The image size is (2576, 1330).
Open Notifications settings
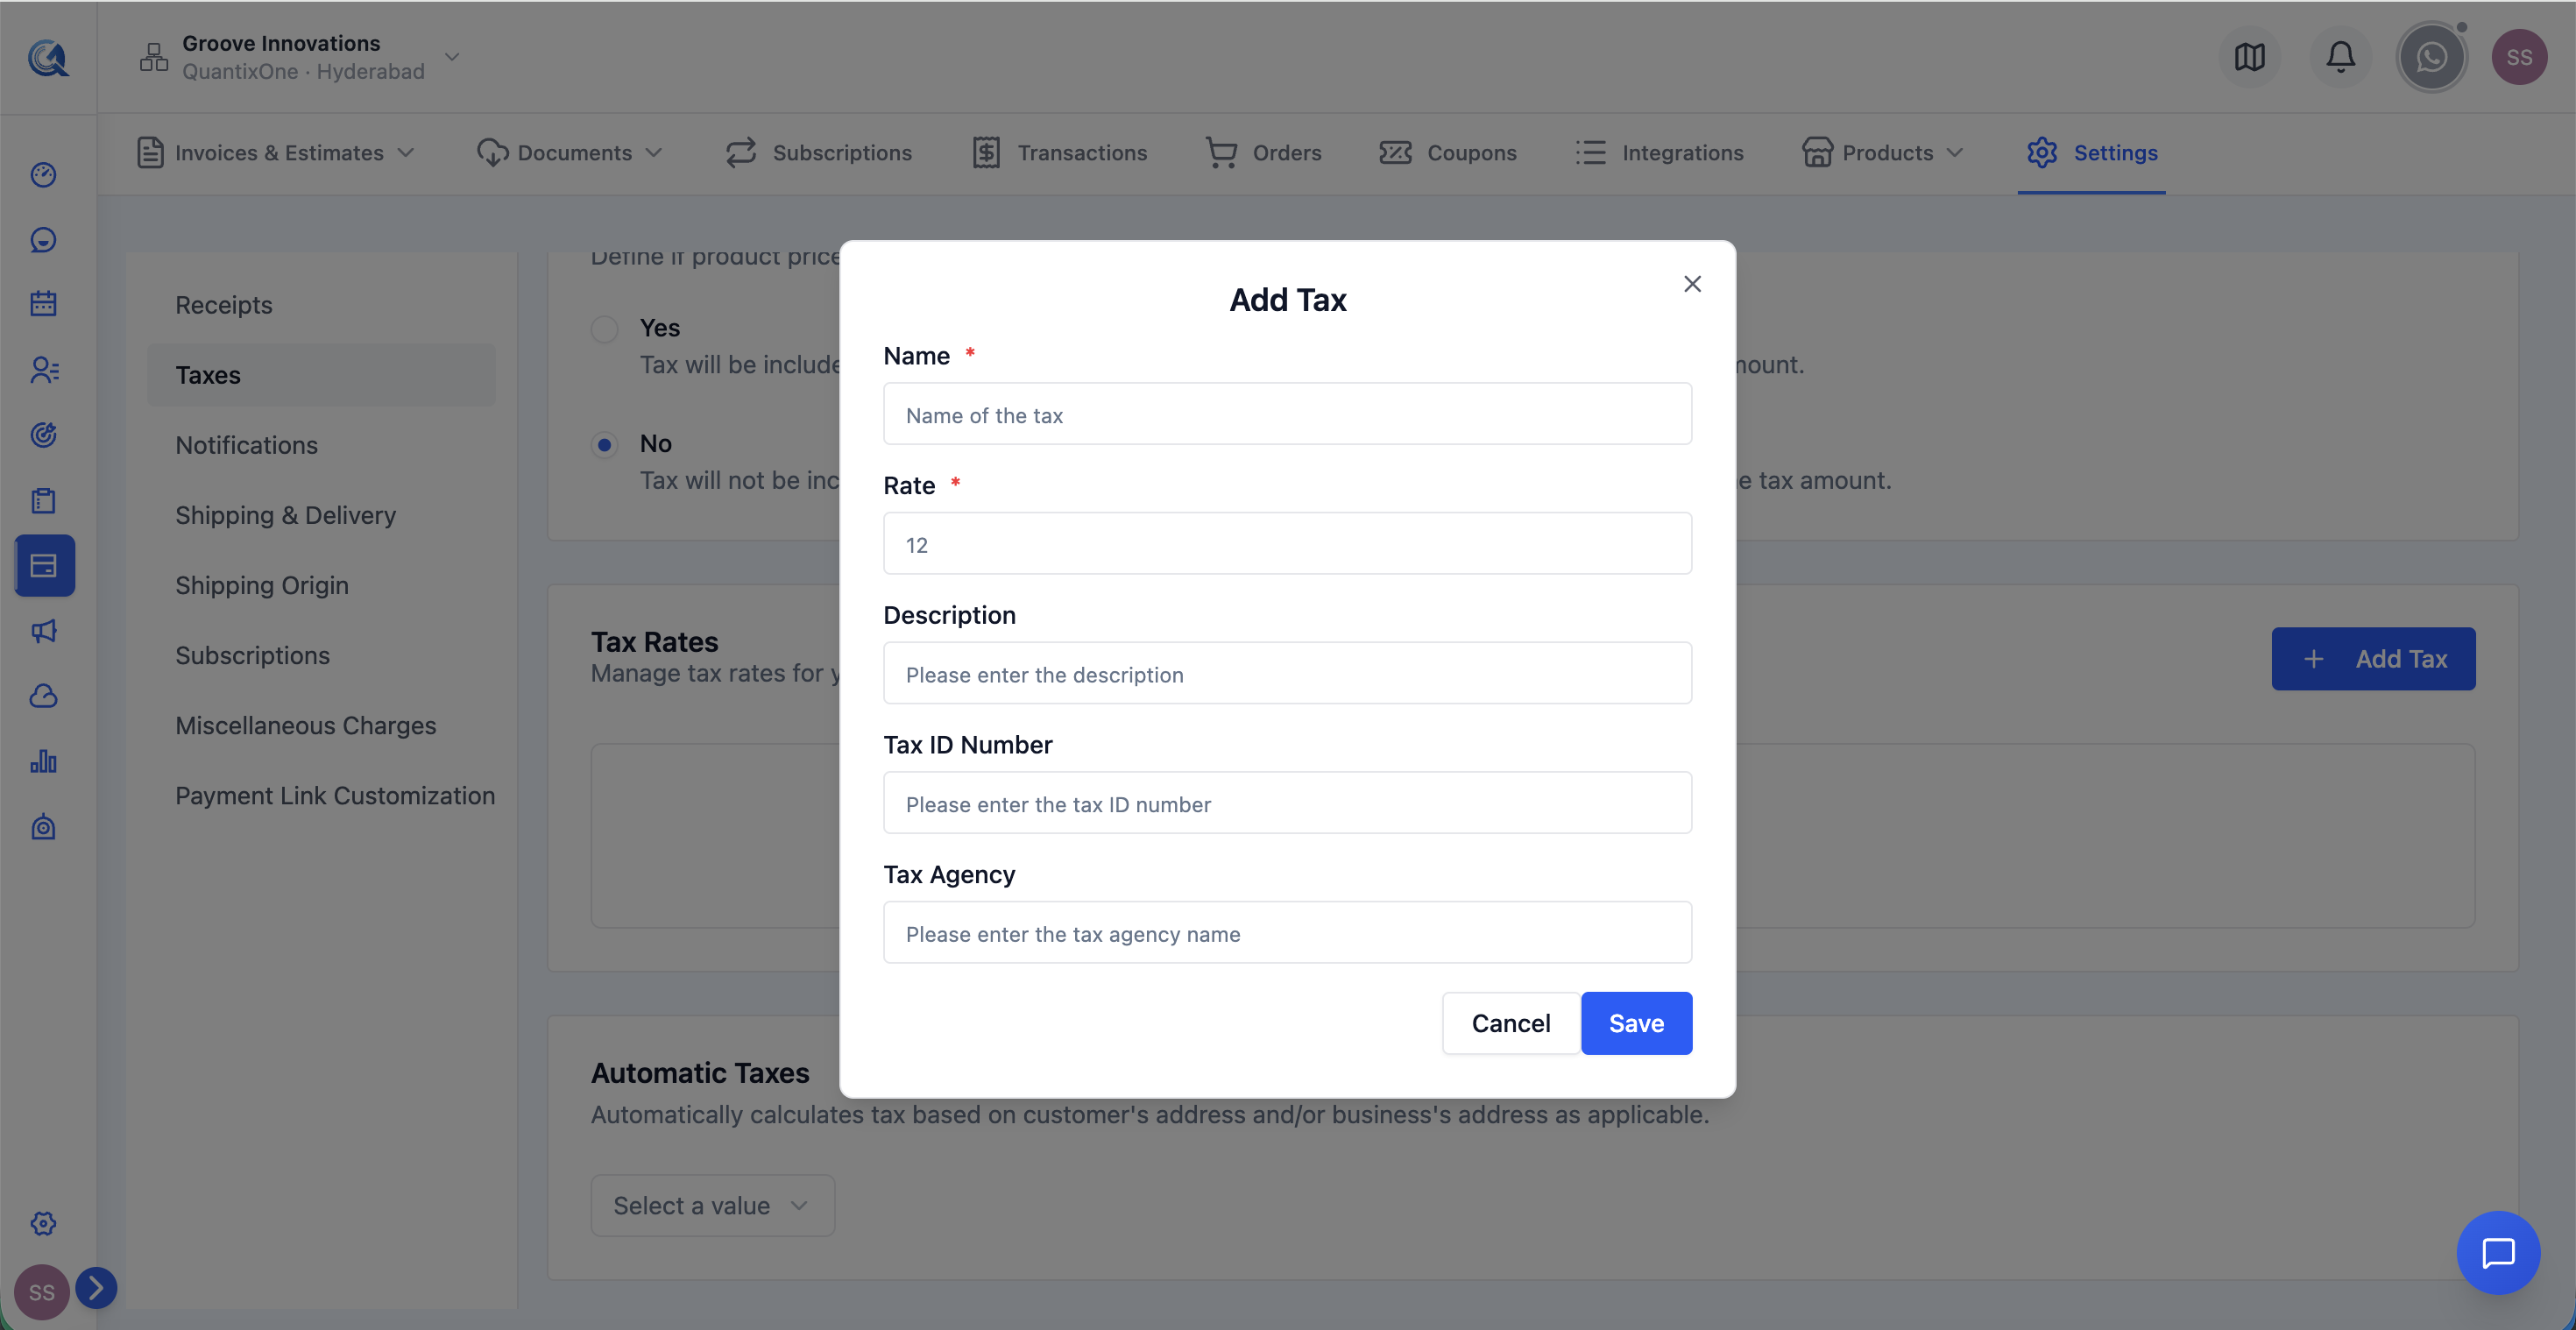point(246,445)
